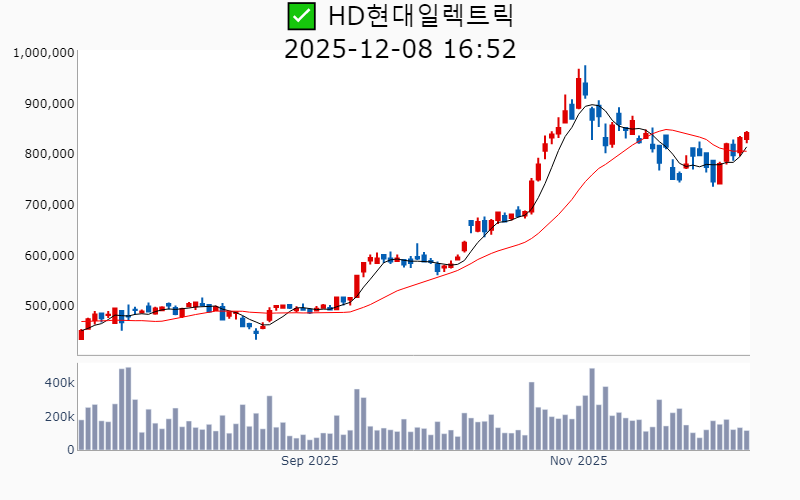This screenshot has height=500, width=800.
Task: Select the last red candlestick on the right
Action: pos(746,137)
